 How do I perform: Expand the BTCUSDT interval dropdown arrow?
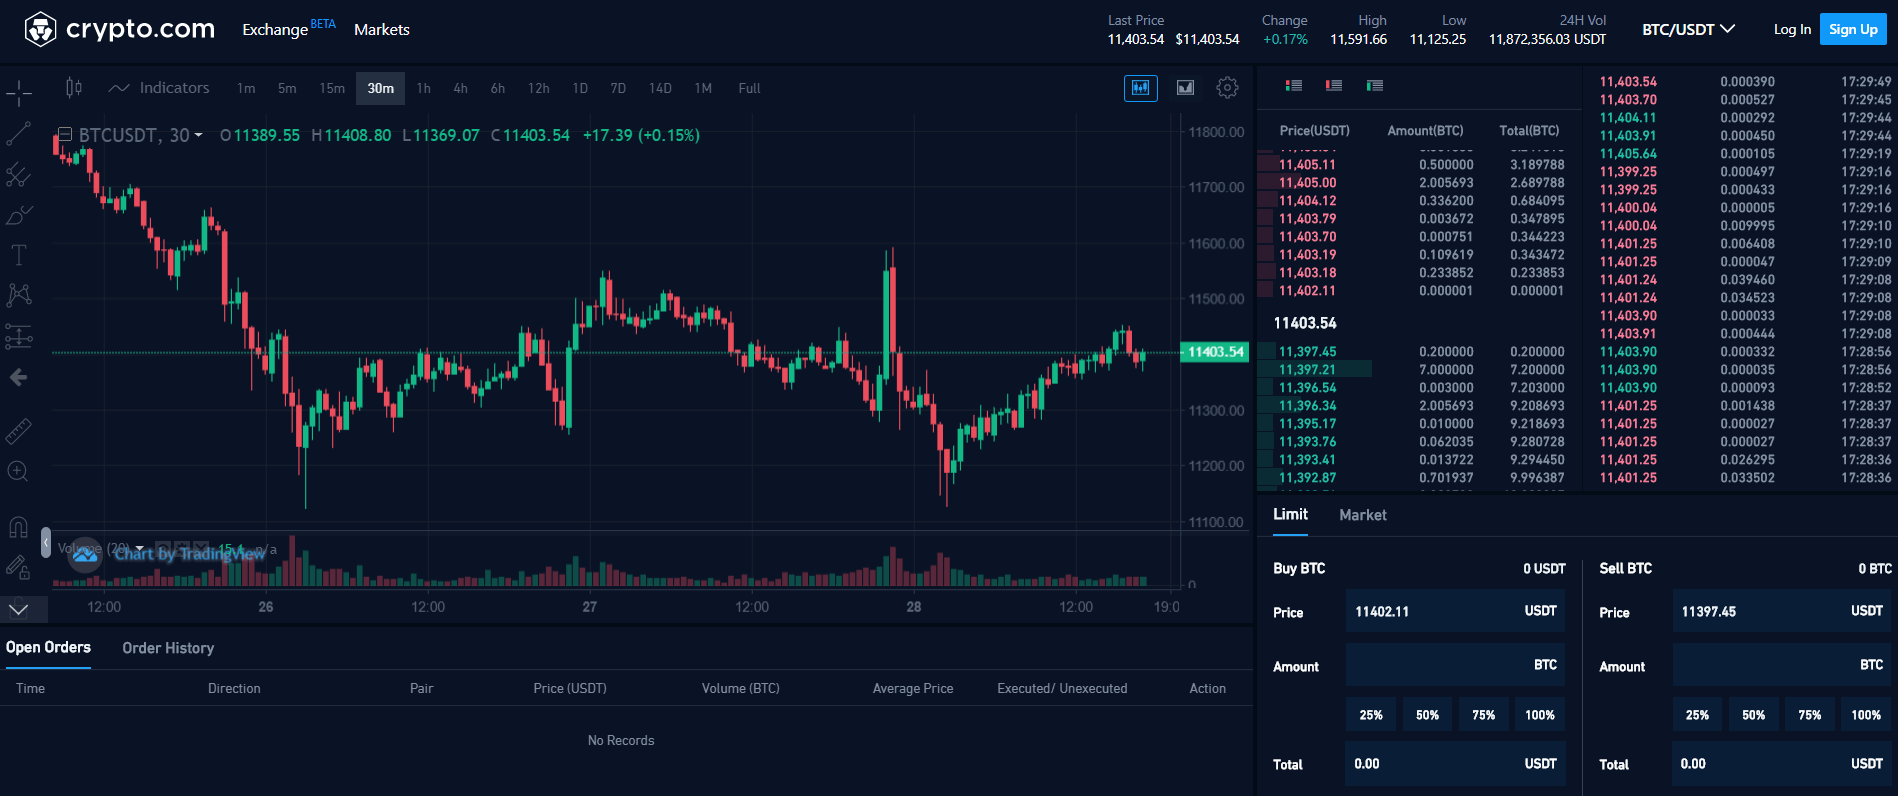pyautogui.click(x=198, y=135)
